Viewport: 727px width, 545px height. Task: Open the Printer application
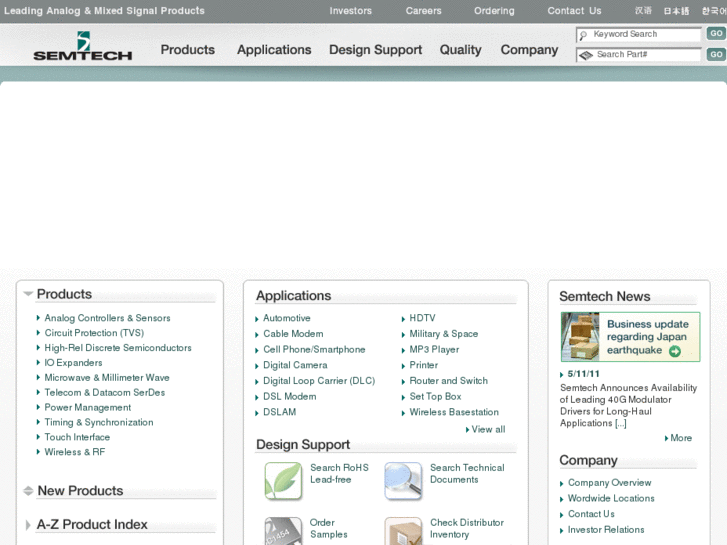(423, 365)
